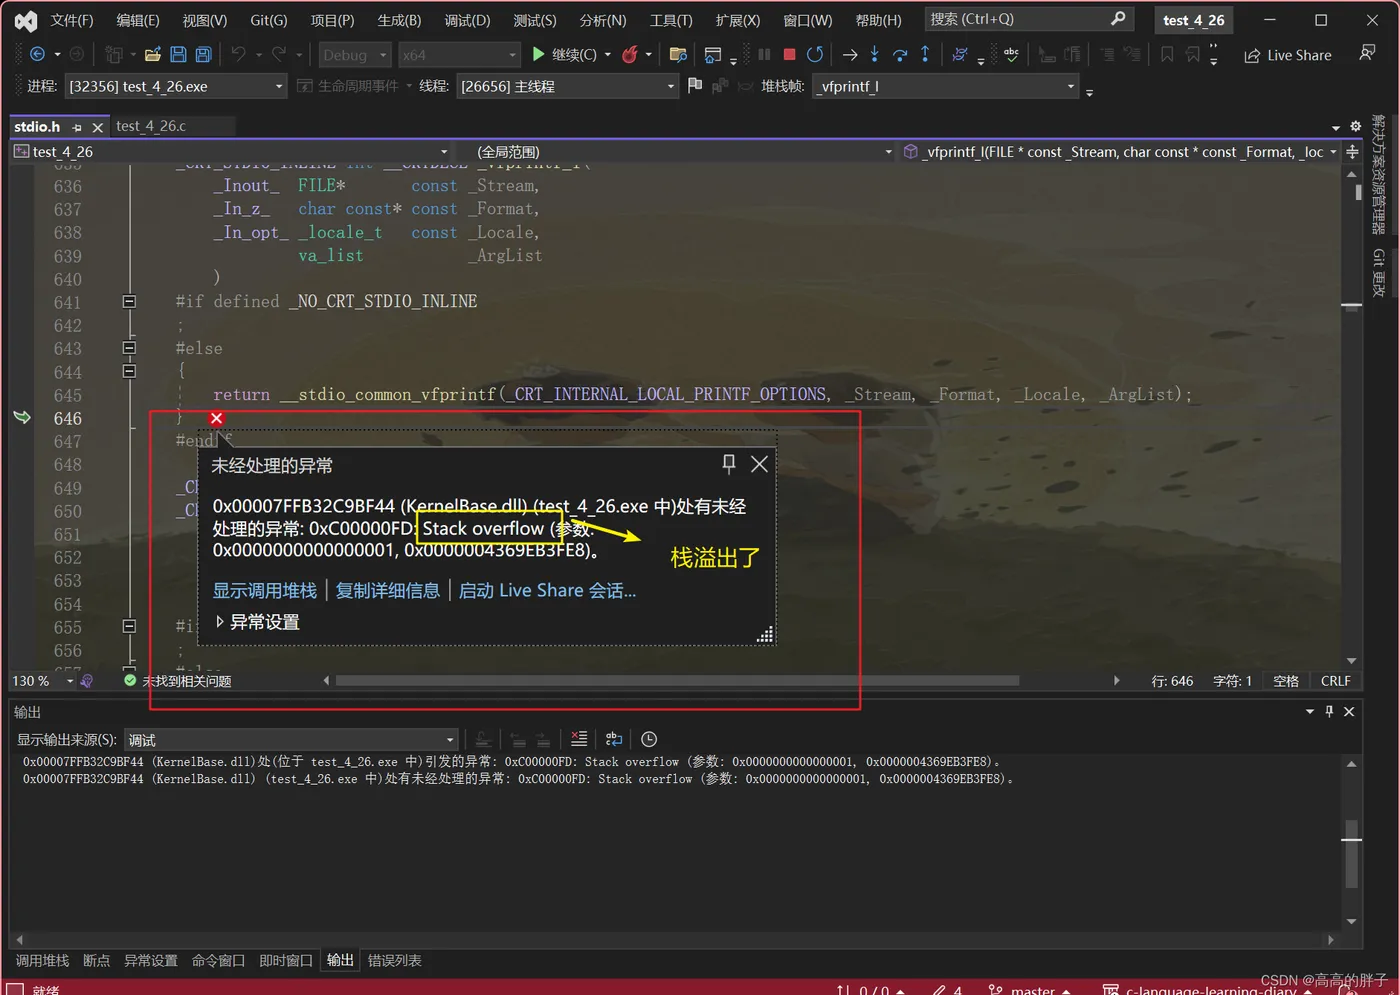The image size is (1400, 995).
Task: Step over with the curved arrow icon
Action: click(x=900, y=54)
